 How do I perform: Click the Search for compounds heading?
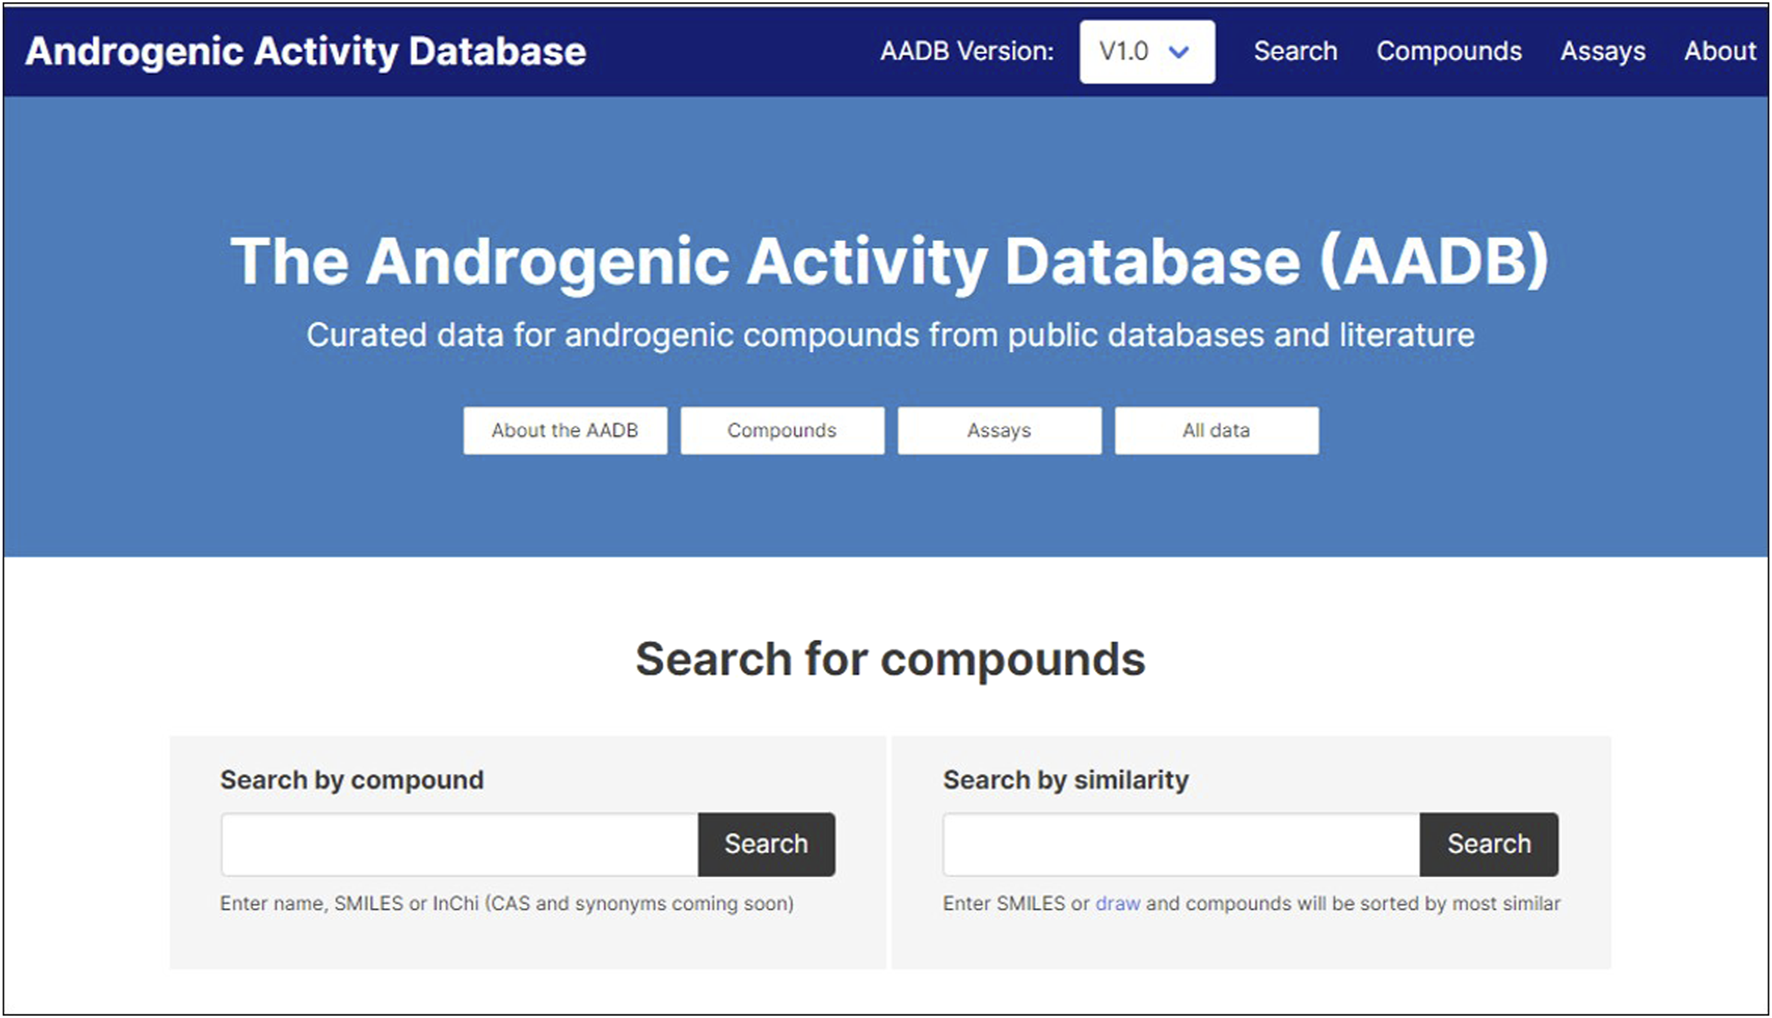click(x=890, y=660)
